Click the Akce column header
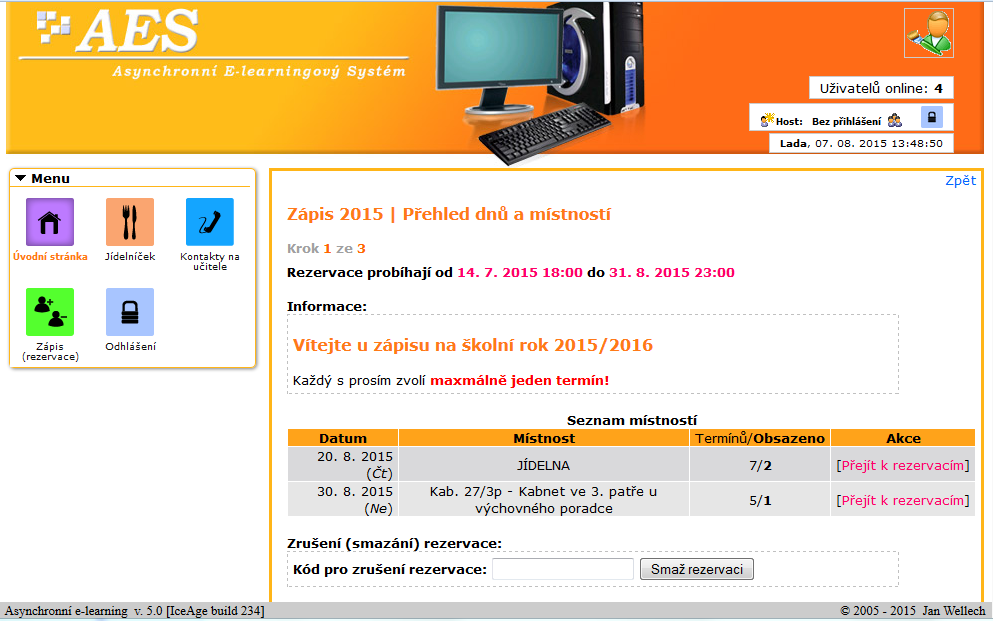The image size is (993, 621). point(903,438)
